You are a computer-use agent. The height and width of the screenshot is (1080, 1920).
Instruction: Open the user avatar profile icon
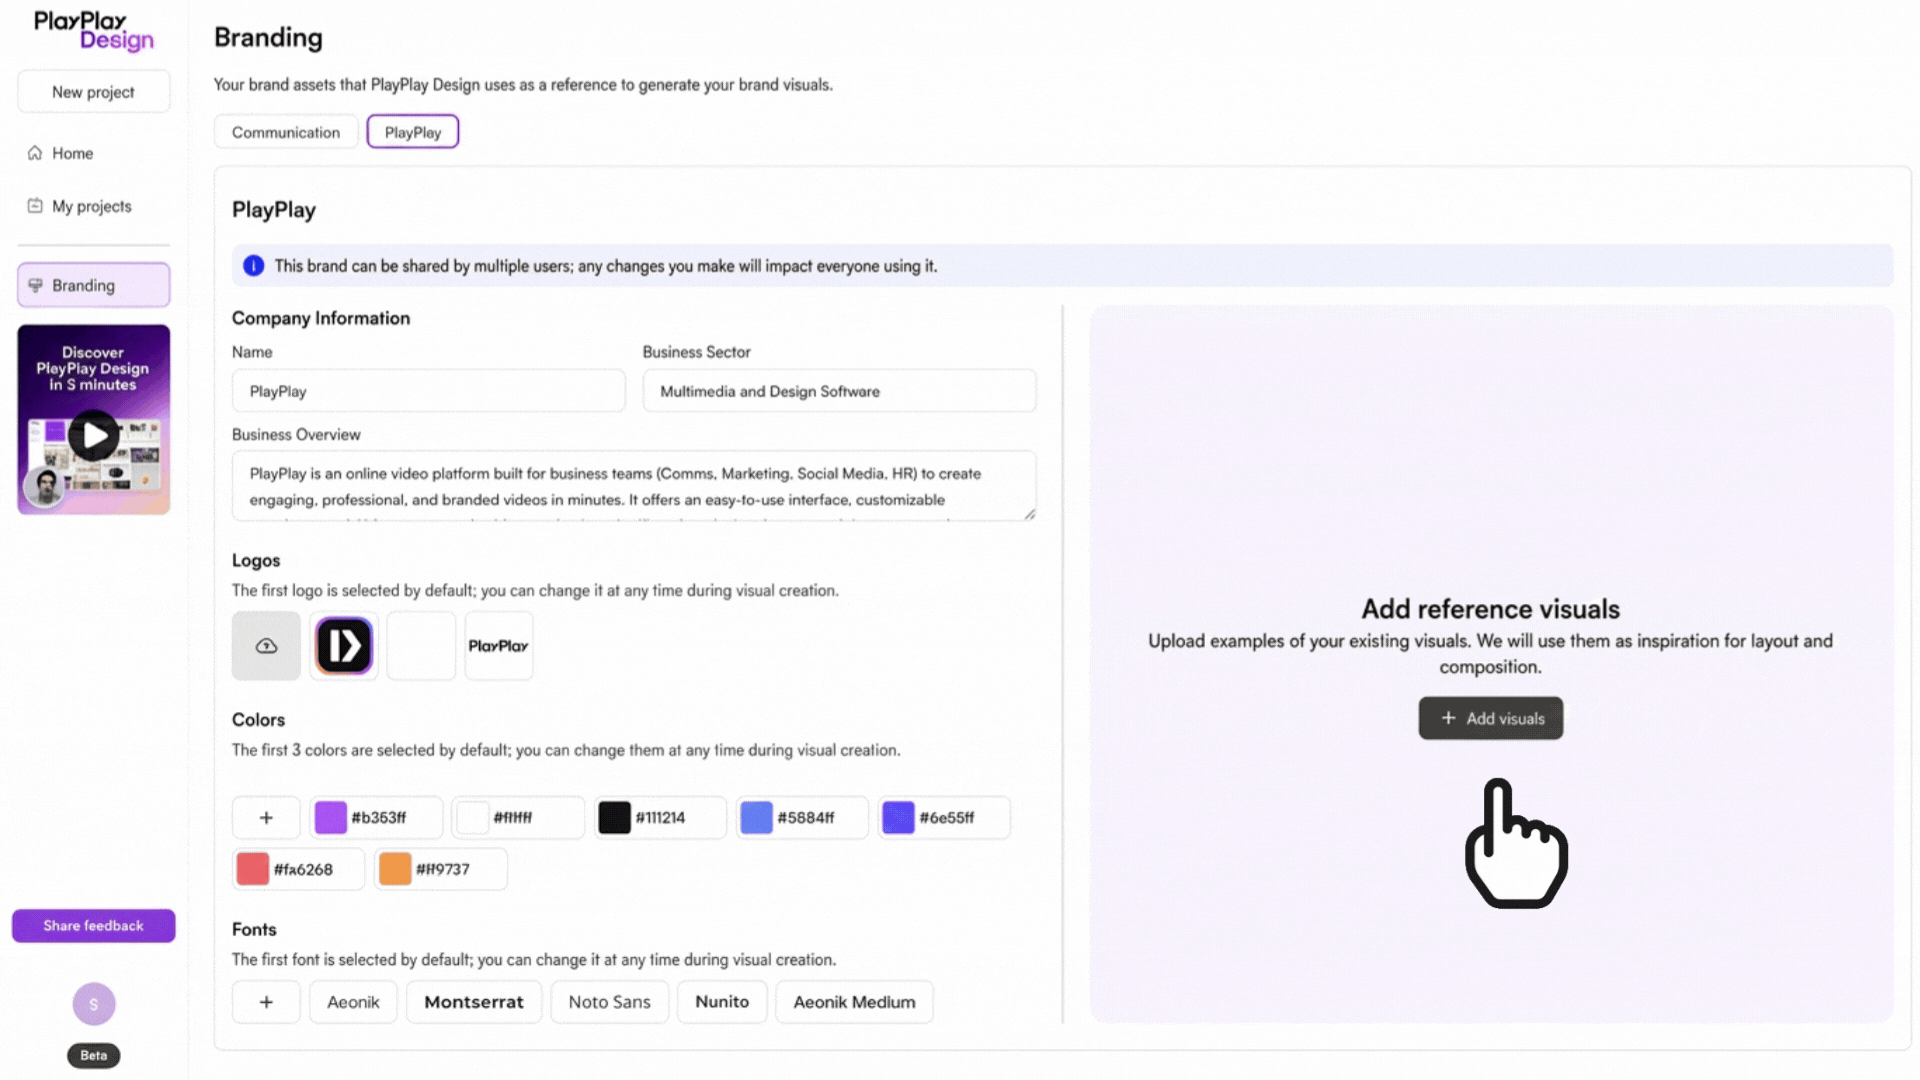click(94, 1004)
